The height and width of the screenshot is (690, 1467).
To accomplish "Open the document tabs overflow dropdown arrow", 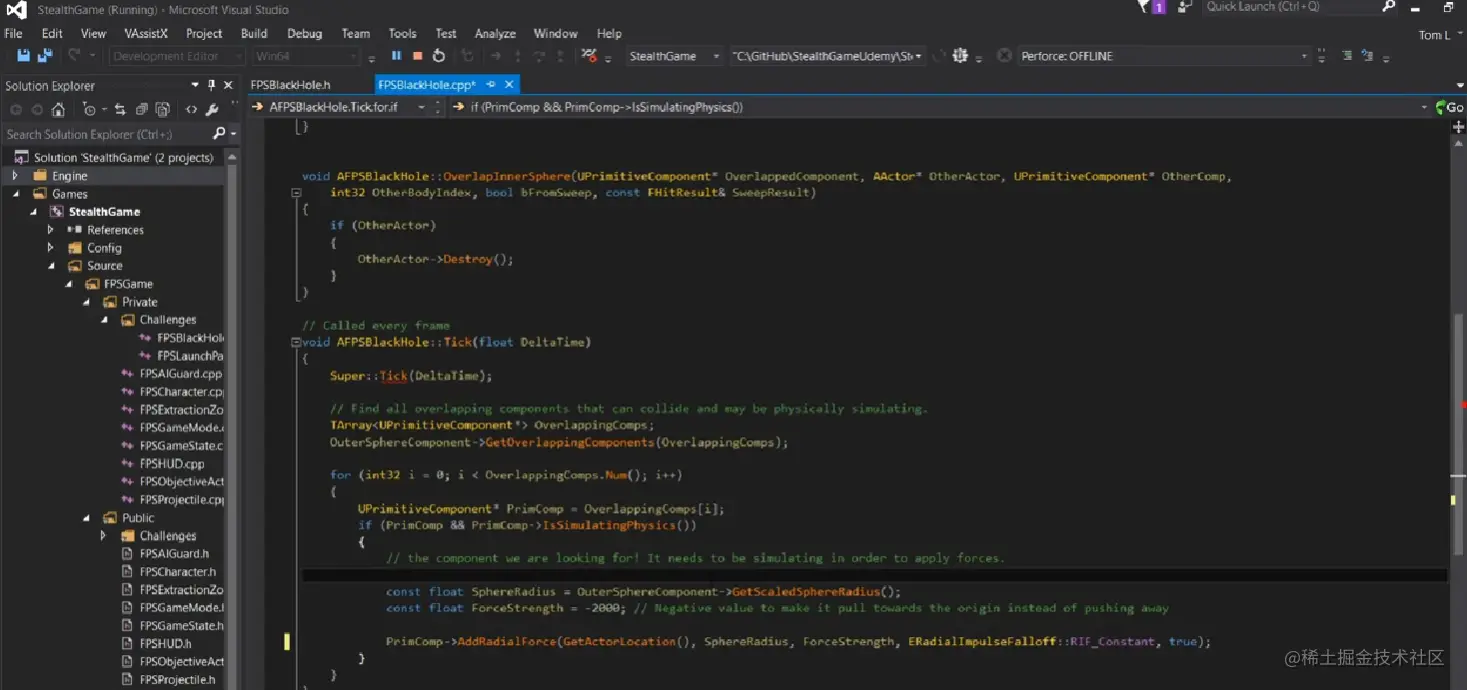I will coord(1459,86).
